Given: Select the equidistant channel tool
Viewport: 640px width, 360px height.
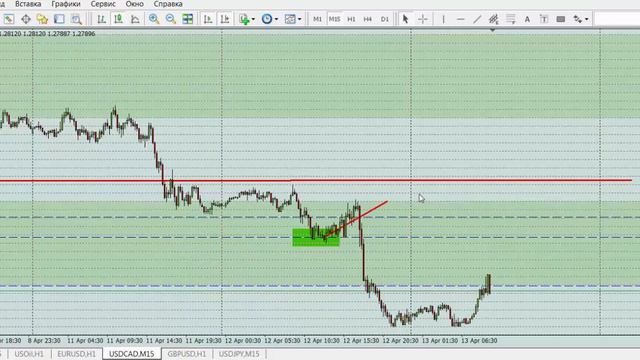Looking at the screenshot, I should click(x=494, y=19).
